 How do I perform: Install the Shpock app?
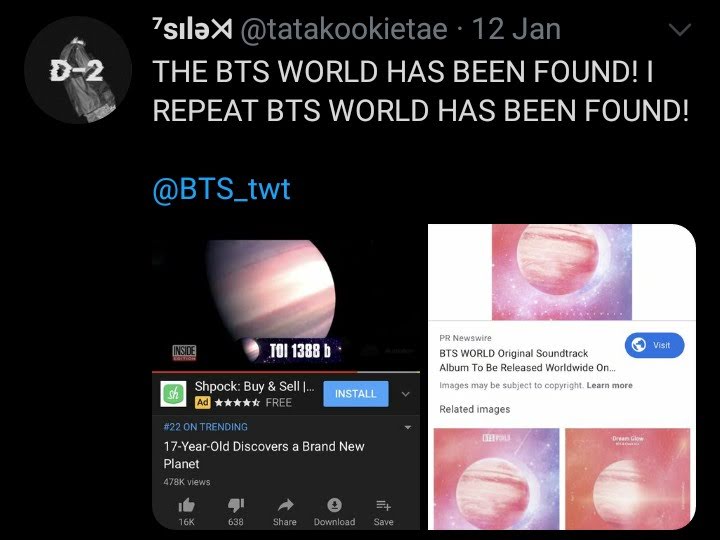[x=355, y=394]
